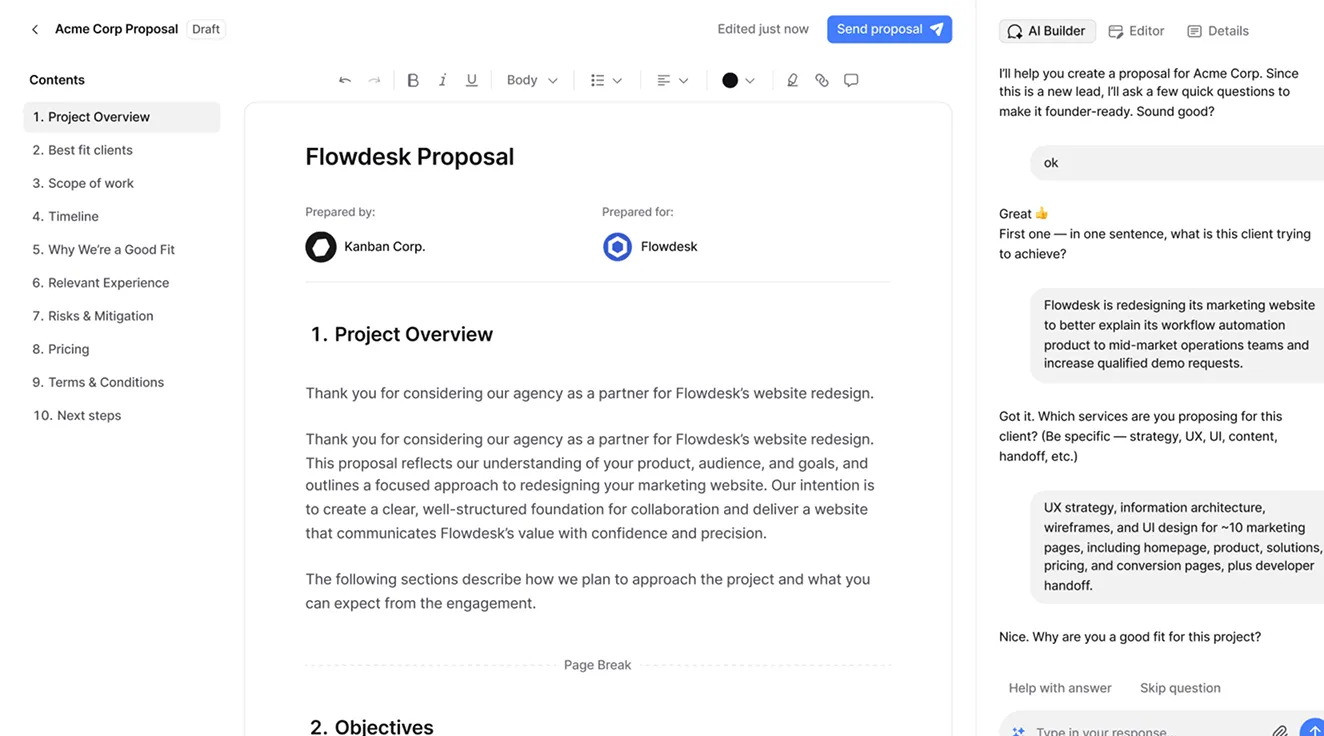
Task: Click the undo arrow
Action: click(x=346, y=79)
